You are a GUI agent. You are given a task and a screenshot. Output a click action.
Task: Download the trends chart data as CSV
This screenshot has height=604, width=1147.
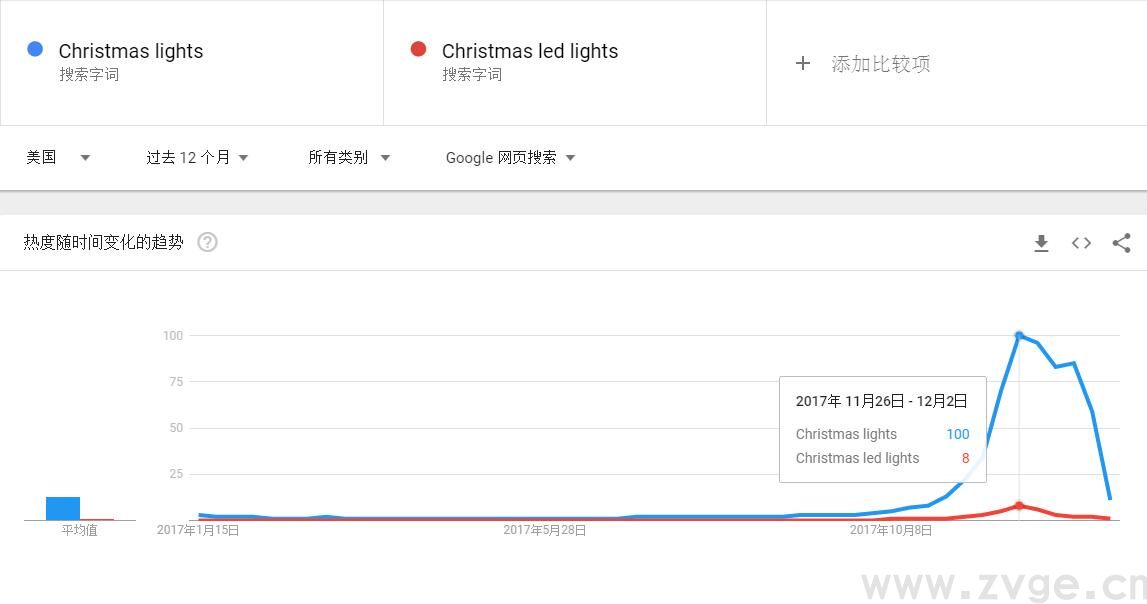tap(1041, 243)
